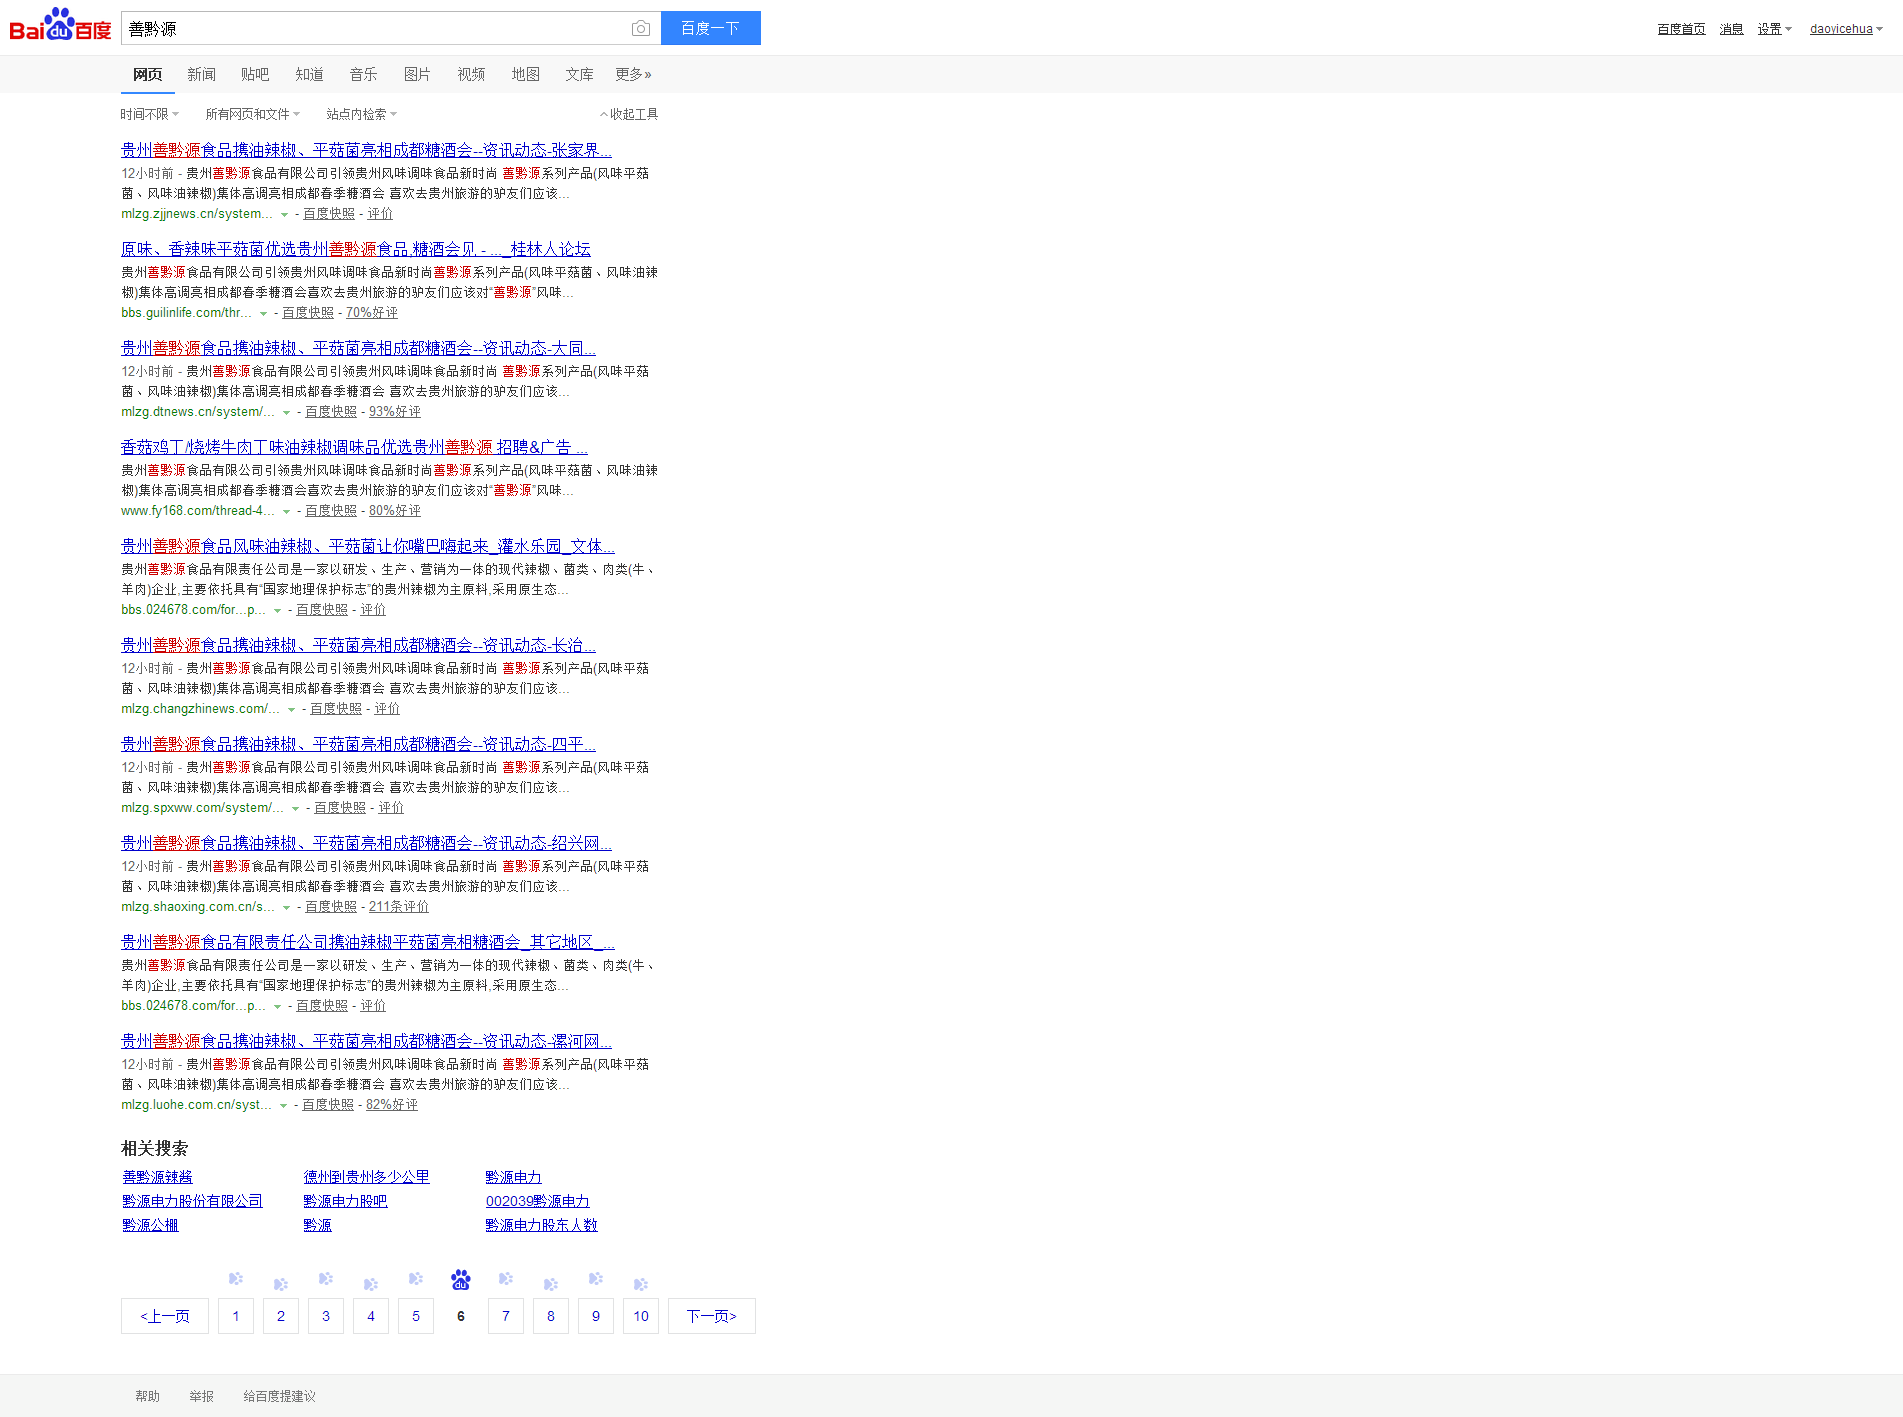Switch to the 新闻 tab
1903x1417 pixels.
coord(201,74)
